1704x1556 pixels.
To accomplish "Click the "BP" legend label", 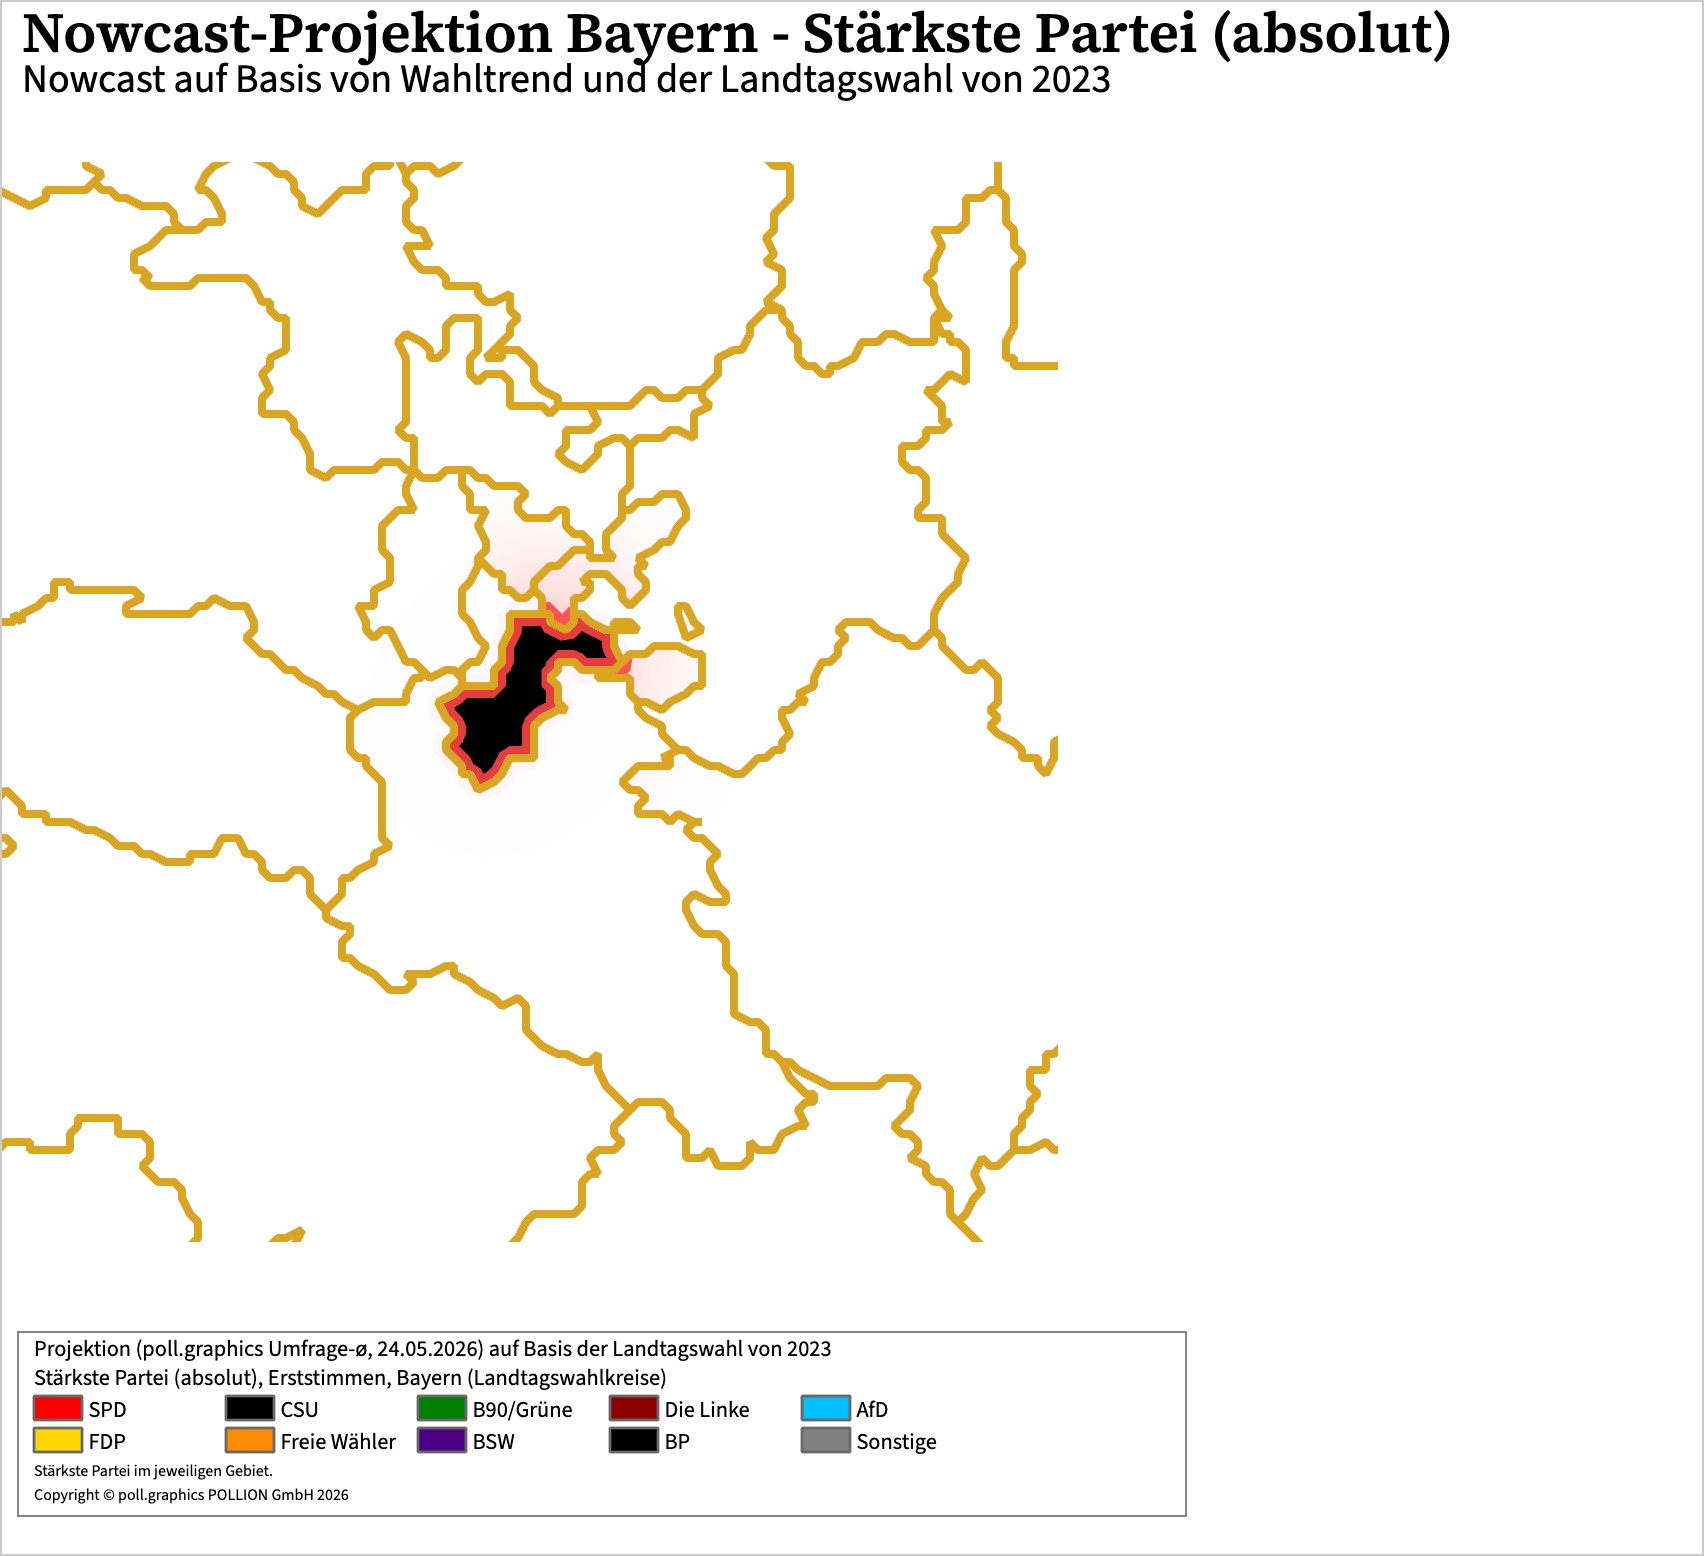I will click(677, 1441).
